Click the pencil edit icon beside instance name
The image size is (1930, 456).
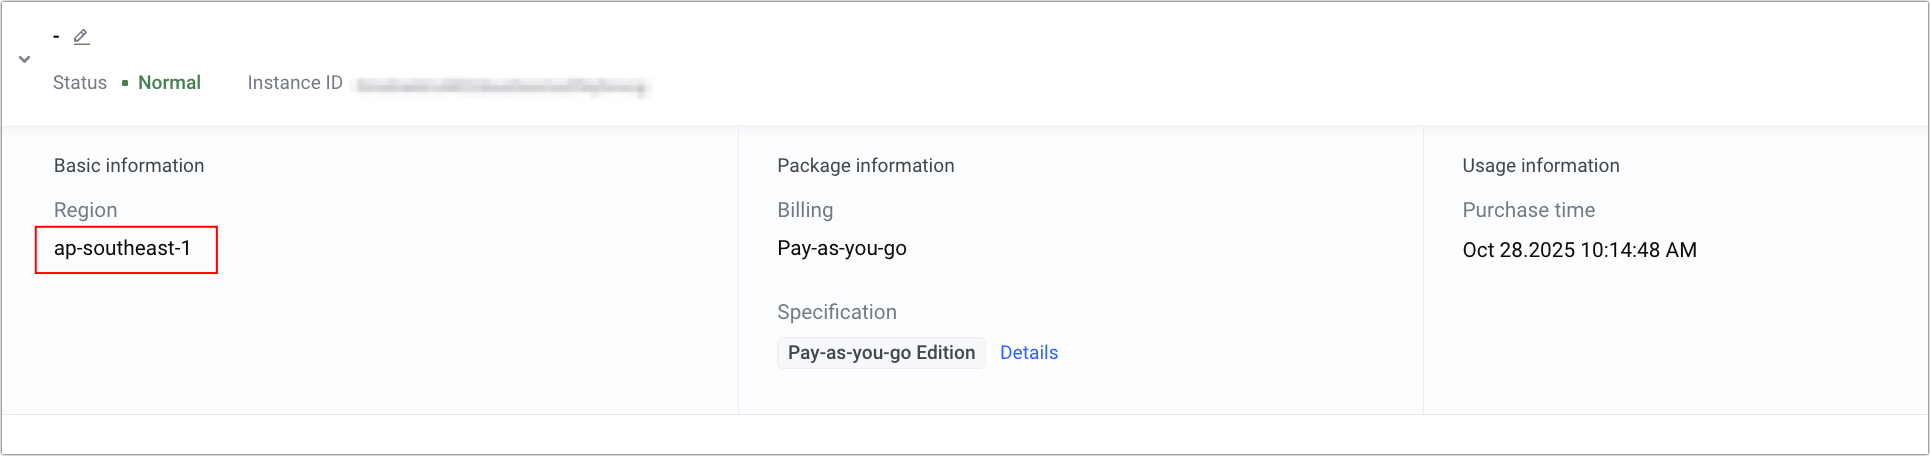coord(82,37)
